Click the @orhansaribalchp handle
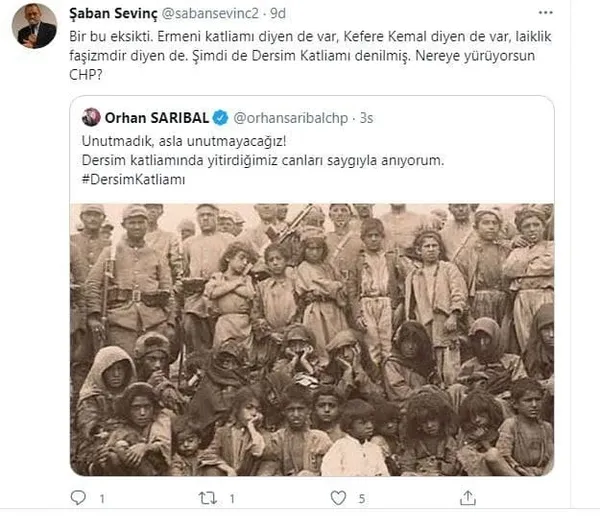 (x=290, y=118)
